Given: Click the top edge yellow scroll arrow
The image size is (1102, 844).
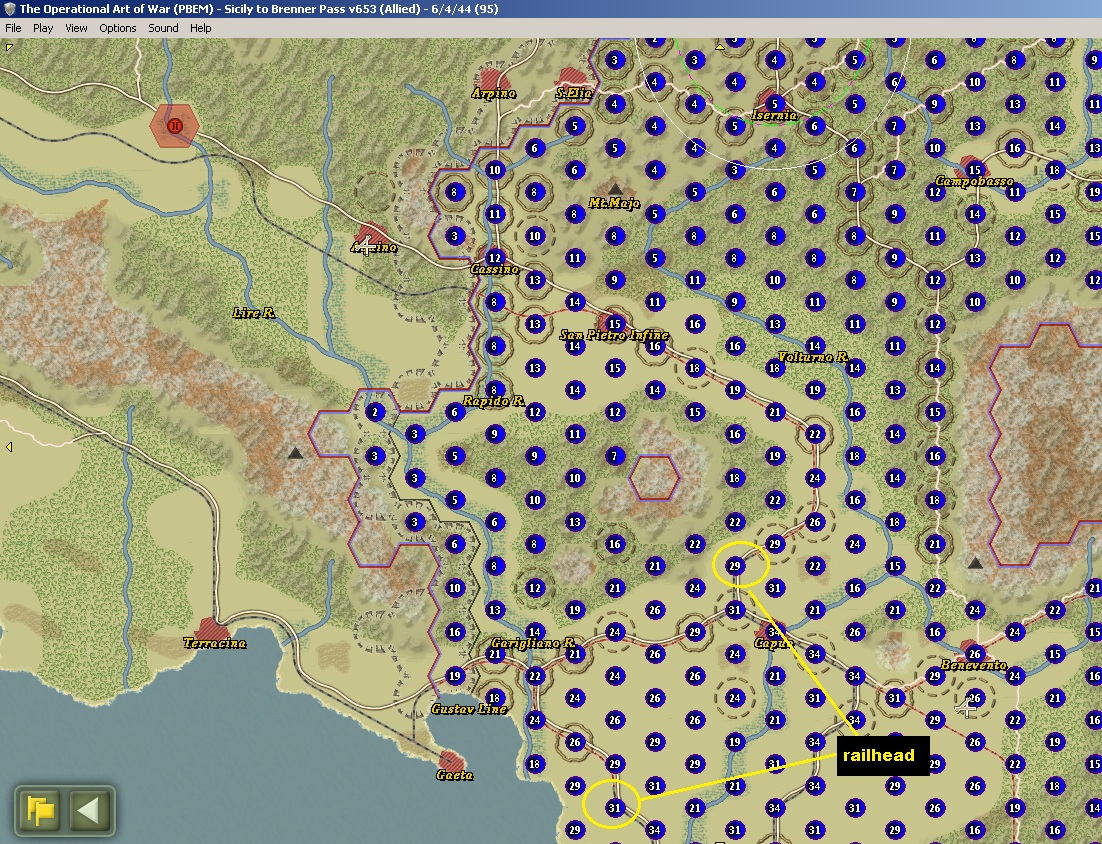Looking at the screenshot, I should pyautogui.click(x=720, y=47).
